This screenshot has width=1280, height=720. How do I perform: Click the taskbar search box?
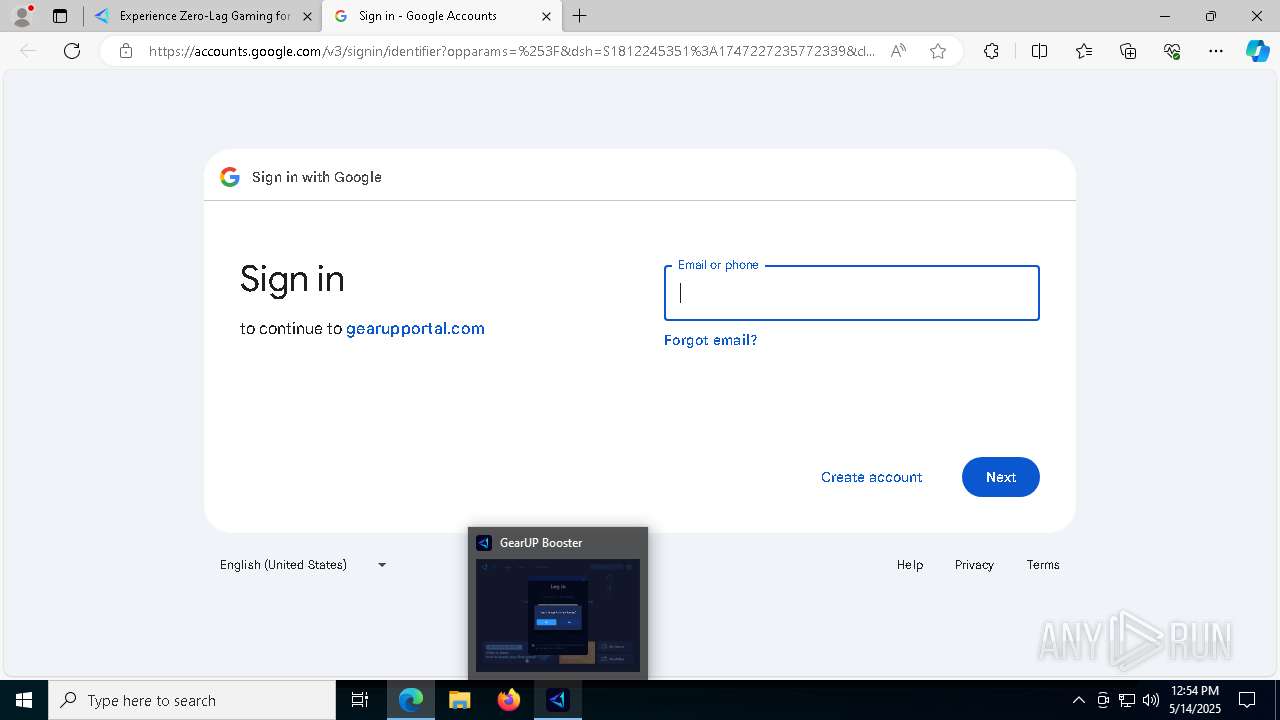pos(192,700)
